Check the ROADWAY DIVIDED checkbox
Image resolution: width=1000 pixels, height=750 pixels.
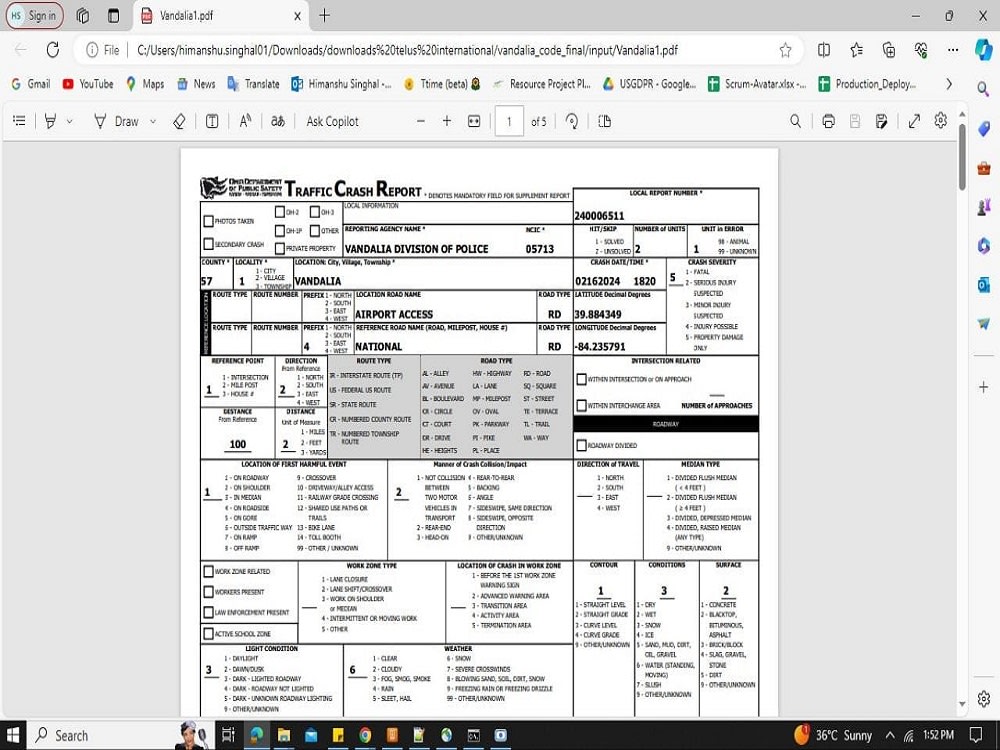click(582, 445)
